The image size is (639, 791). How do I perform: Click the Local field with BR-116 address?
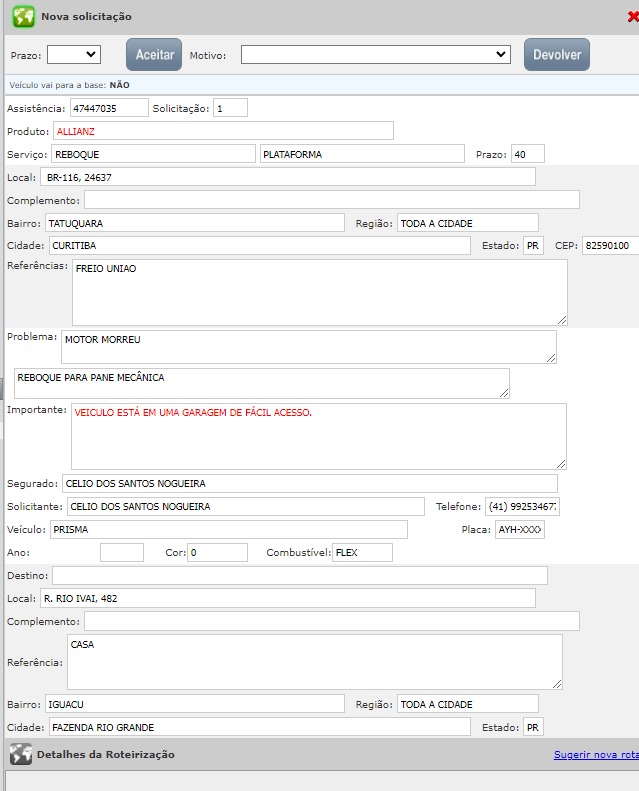click(x=288, y=177)
